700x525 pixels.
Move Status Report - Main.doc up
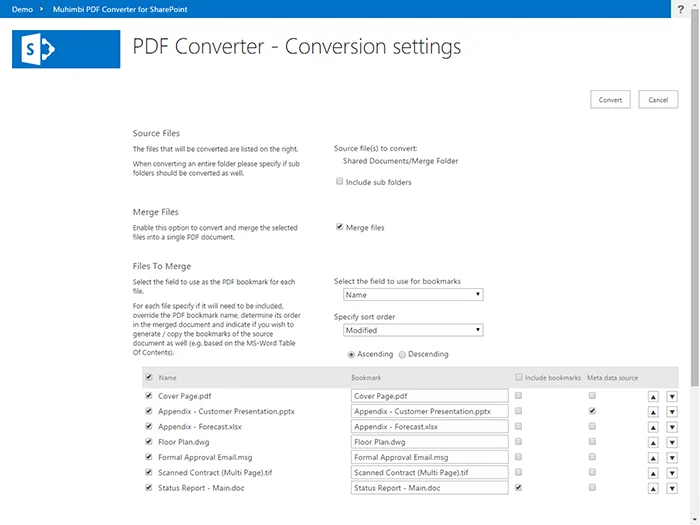(653, 488)
